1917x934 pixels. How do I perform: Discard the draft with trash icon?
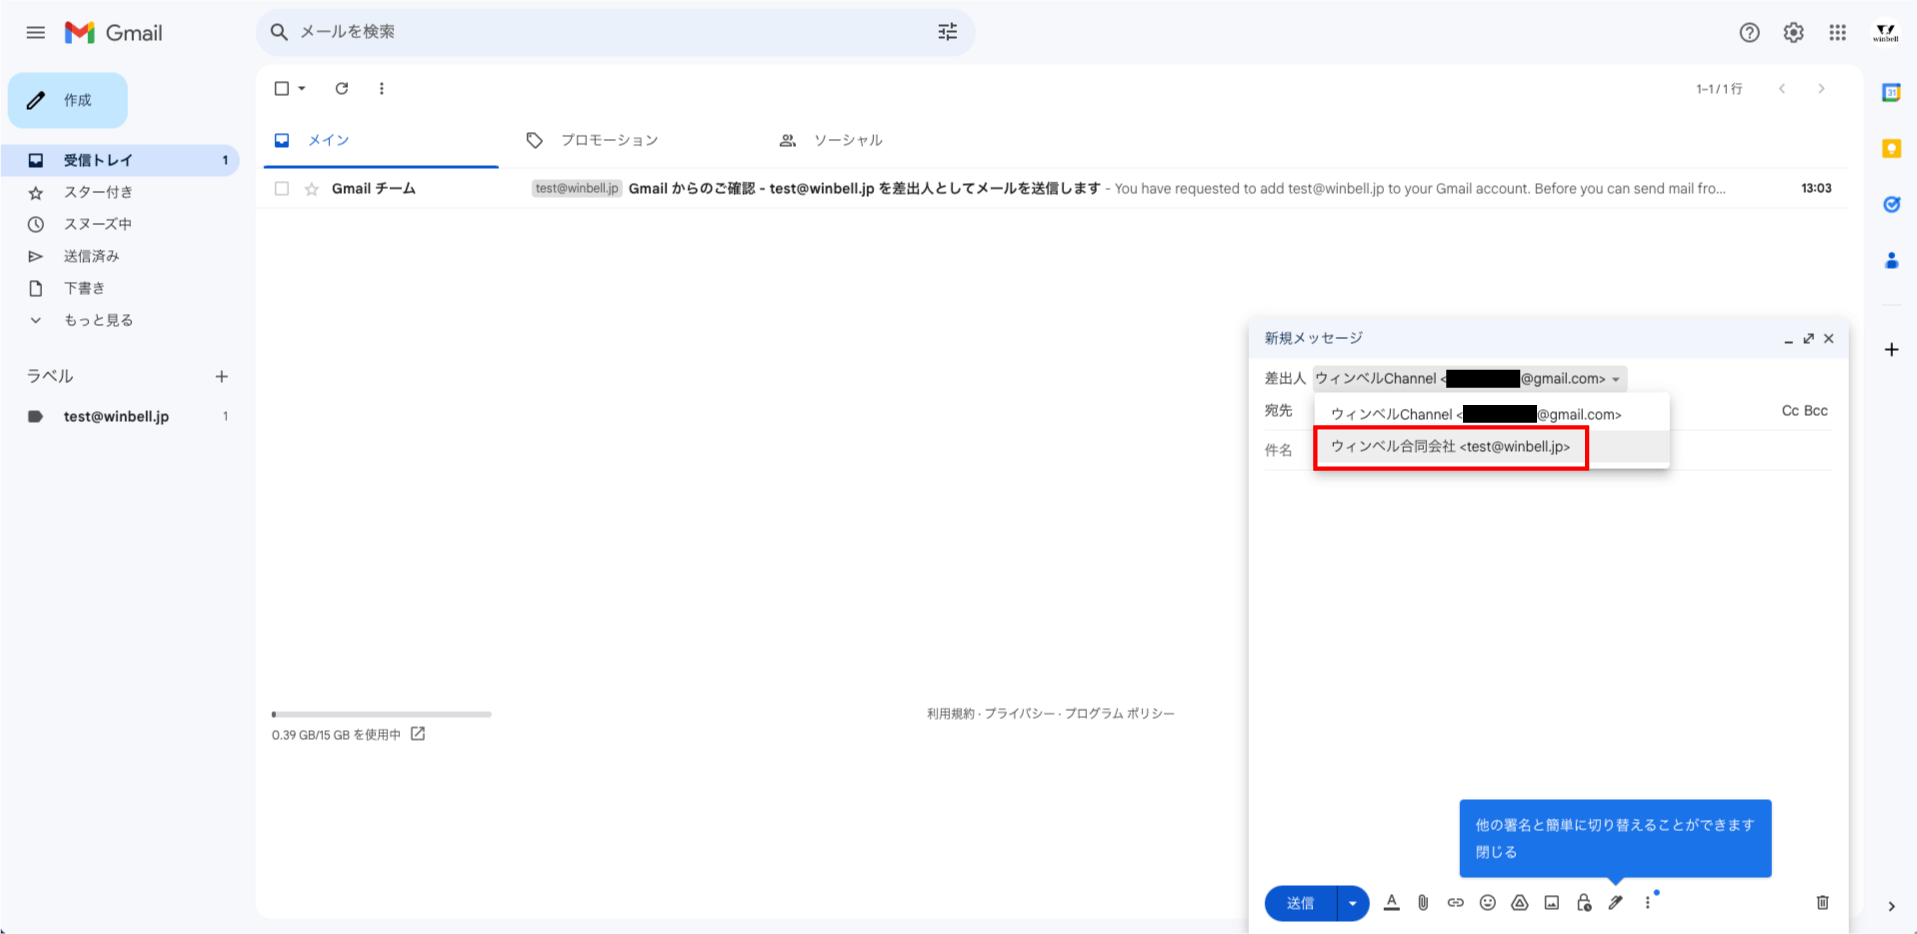click(x=1822, y=902)
